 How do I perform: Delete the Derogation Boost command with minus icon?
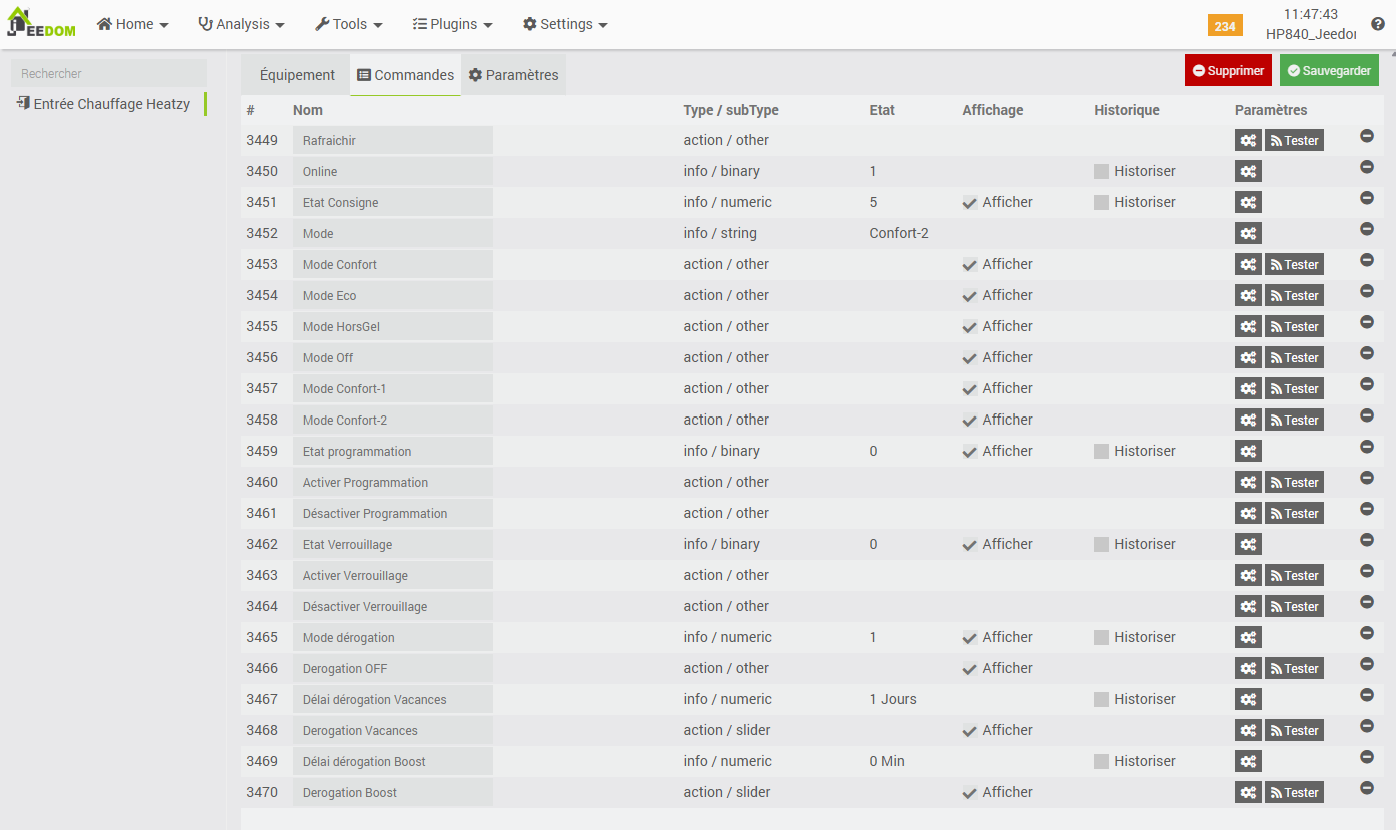[1367, 788]
